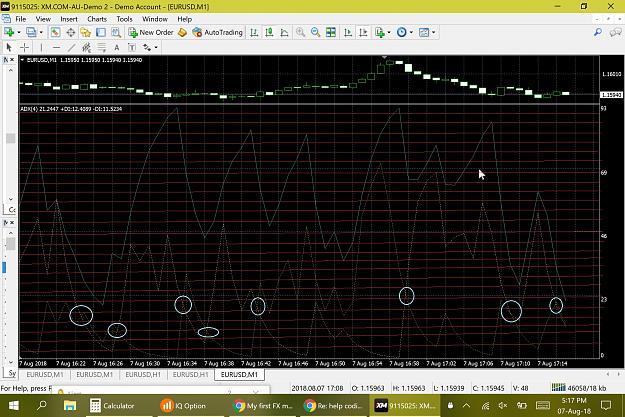Open the Indicators list icon
Image resolution: width=625 pixels, height=417 pixels.
pyautogui.click(x=379, y=32)
